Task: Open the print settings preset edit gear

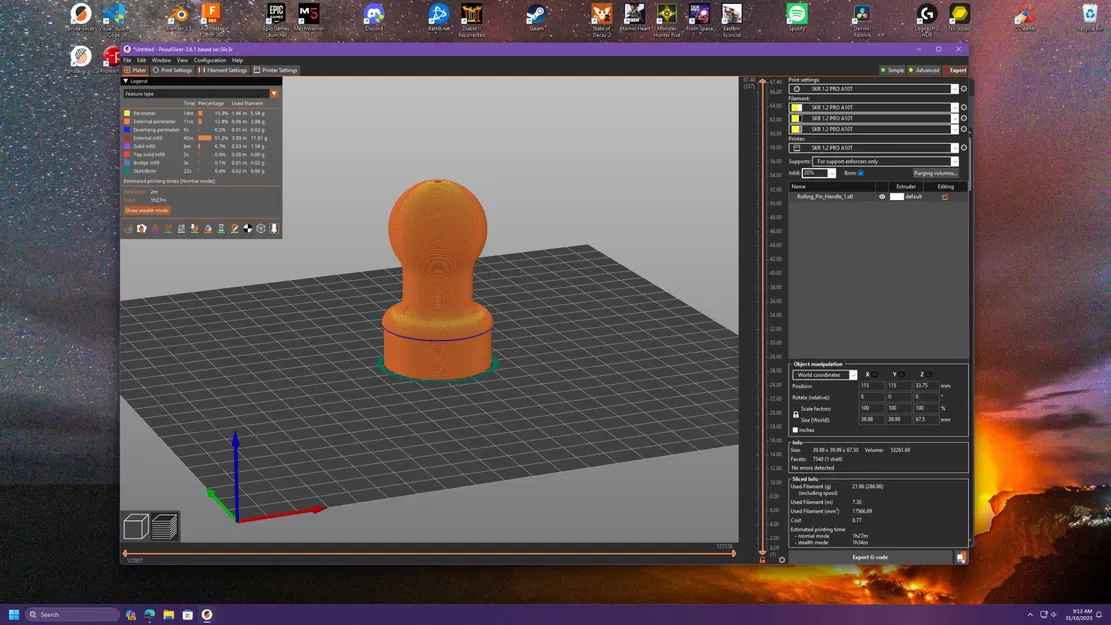Action: (x=964, y=89)
